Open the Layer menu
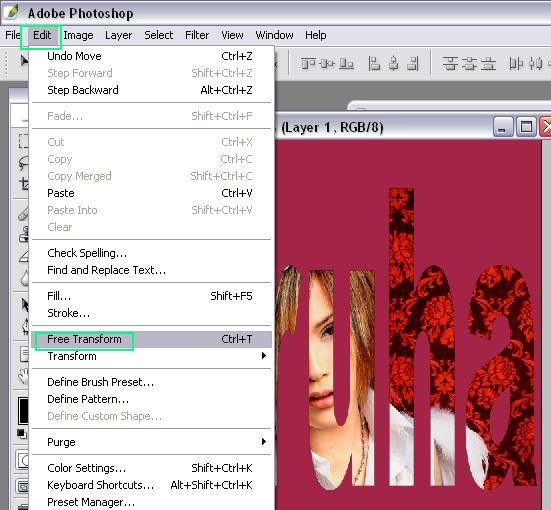This screenshot has width=551, height=510. pyautogui.click(x=118, y=35)
